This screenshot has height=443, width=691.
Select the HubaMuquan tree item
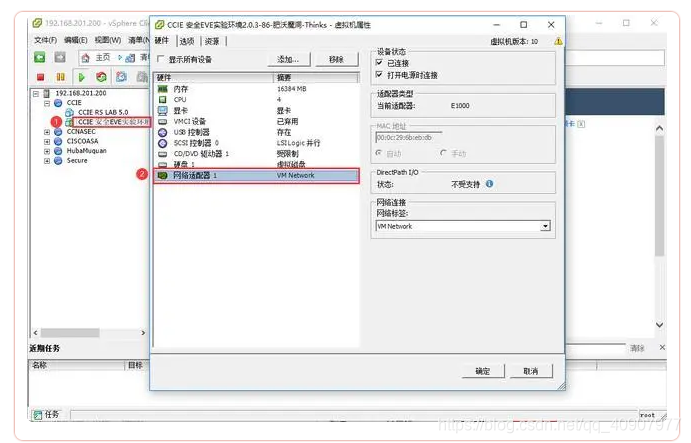[86, 151]
